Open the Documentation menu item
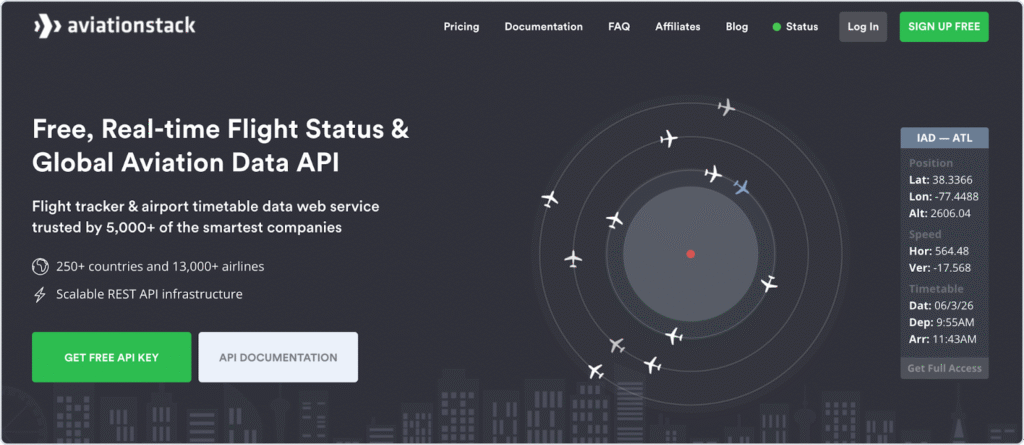 [543, 27]
